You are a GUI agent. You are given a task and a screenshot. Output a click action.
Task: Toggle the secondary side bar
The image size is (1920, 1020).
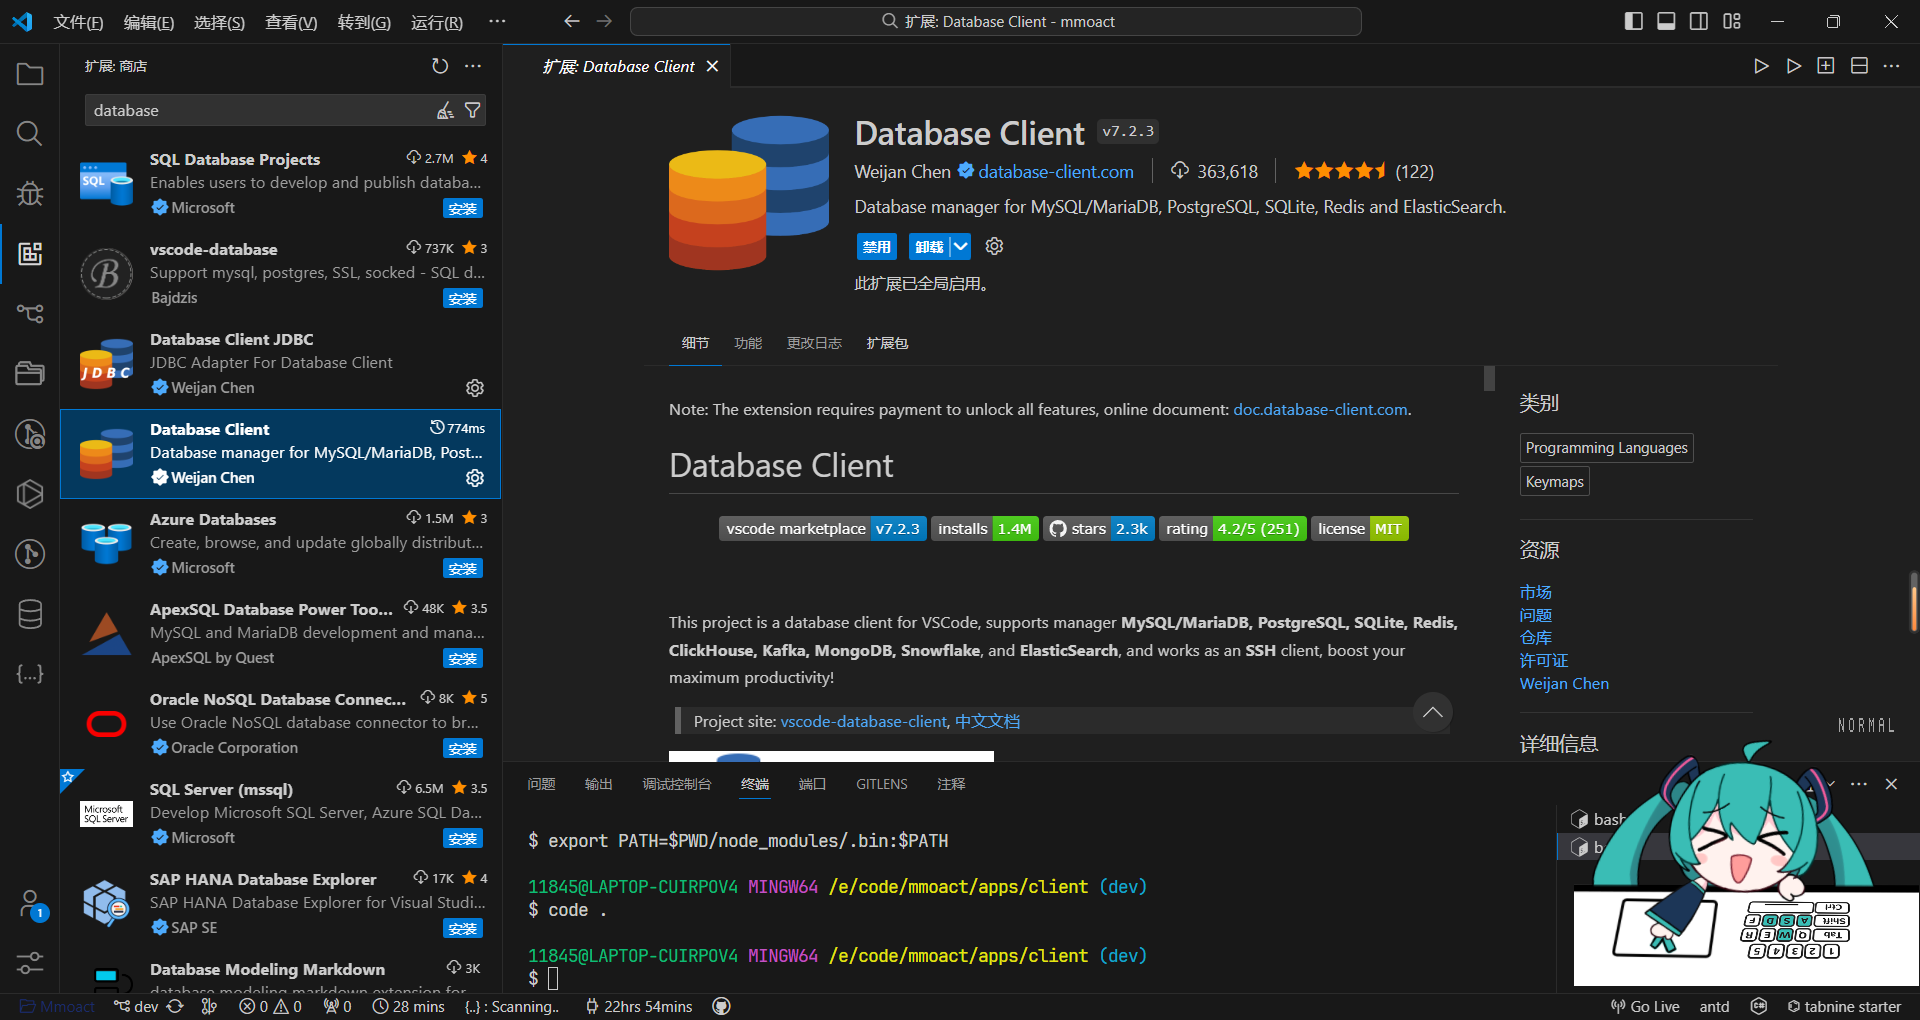(x=1699, y=21)
